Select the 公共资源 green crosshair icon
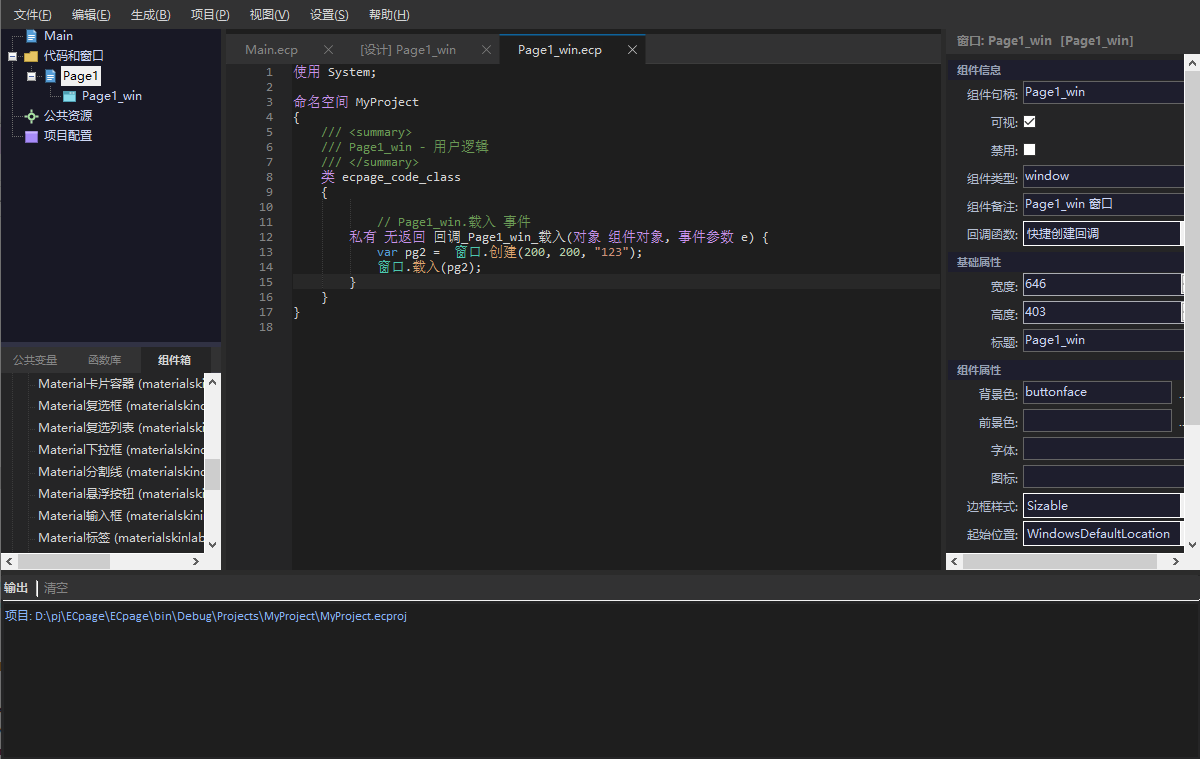Viewport: 1200px width, 759px height. pos(31,116)
